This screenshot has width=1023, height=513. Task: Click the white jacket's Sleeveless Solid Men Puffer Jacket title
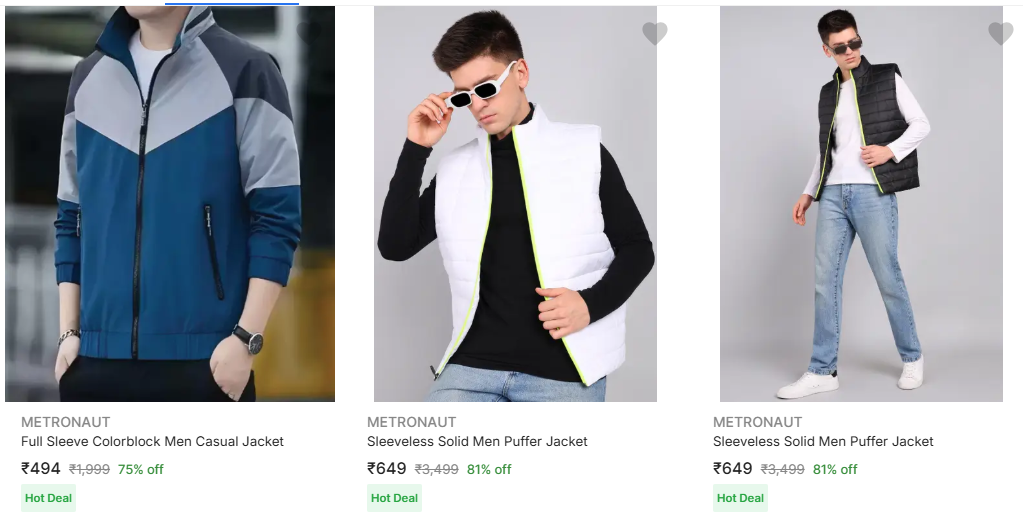coord(477,441)
